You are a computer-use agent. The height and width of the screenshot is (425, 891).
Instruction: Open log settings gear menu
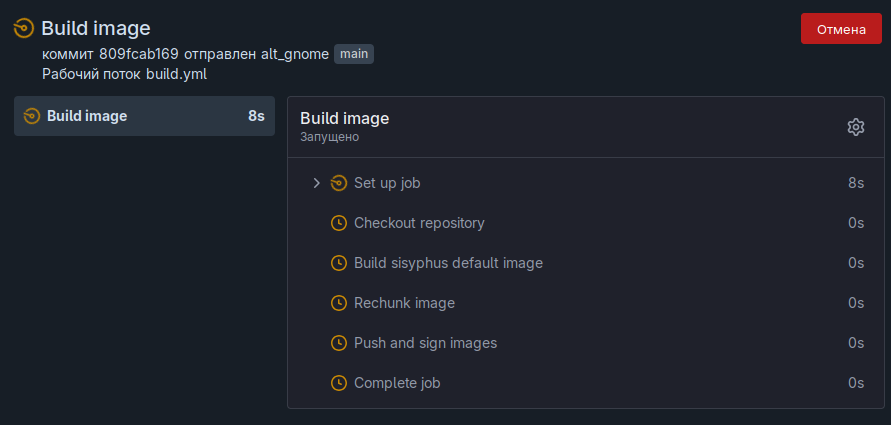[855, 127]
